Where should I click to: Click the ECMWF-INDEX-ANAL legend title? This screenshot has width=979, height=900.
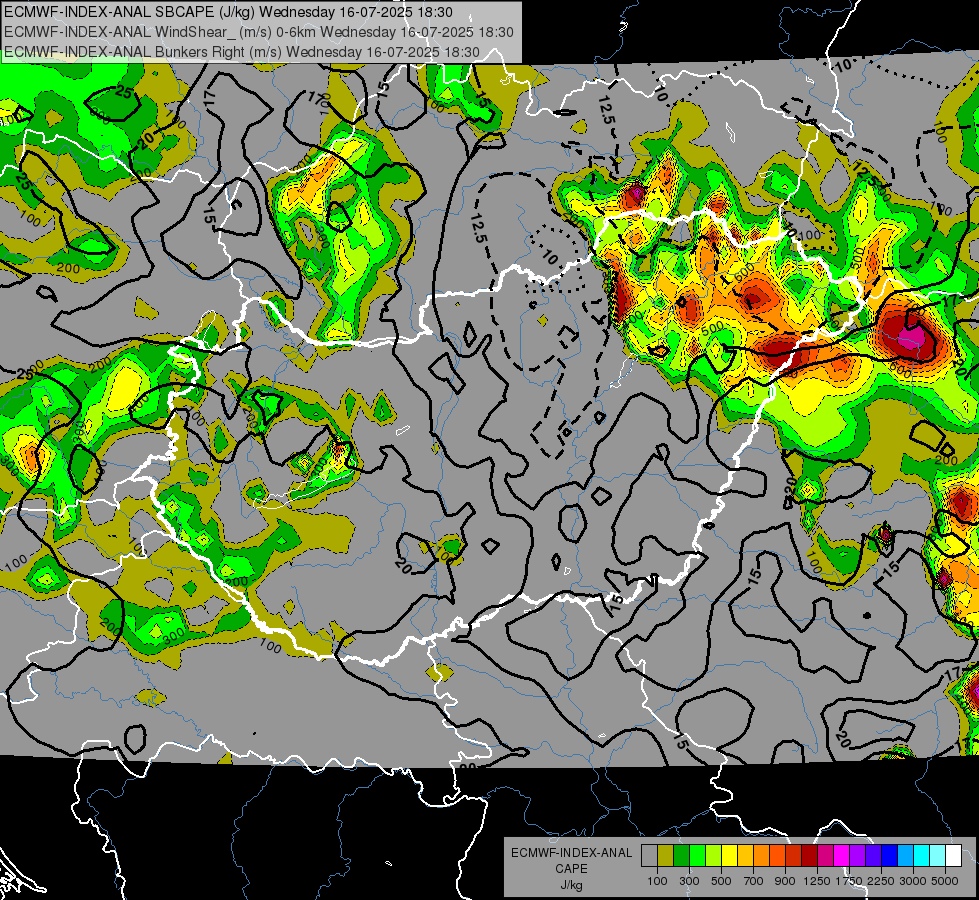(571, 853)
